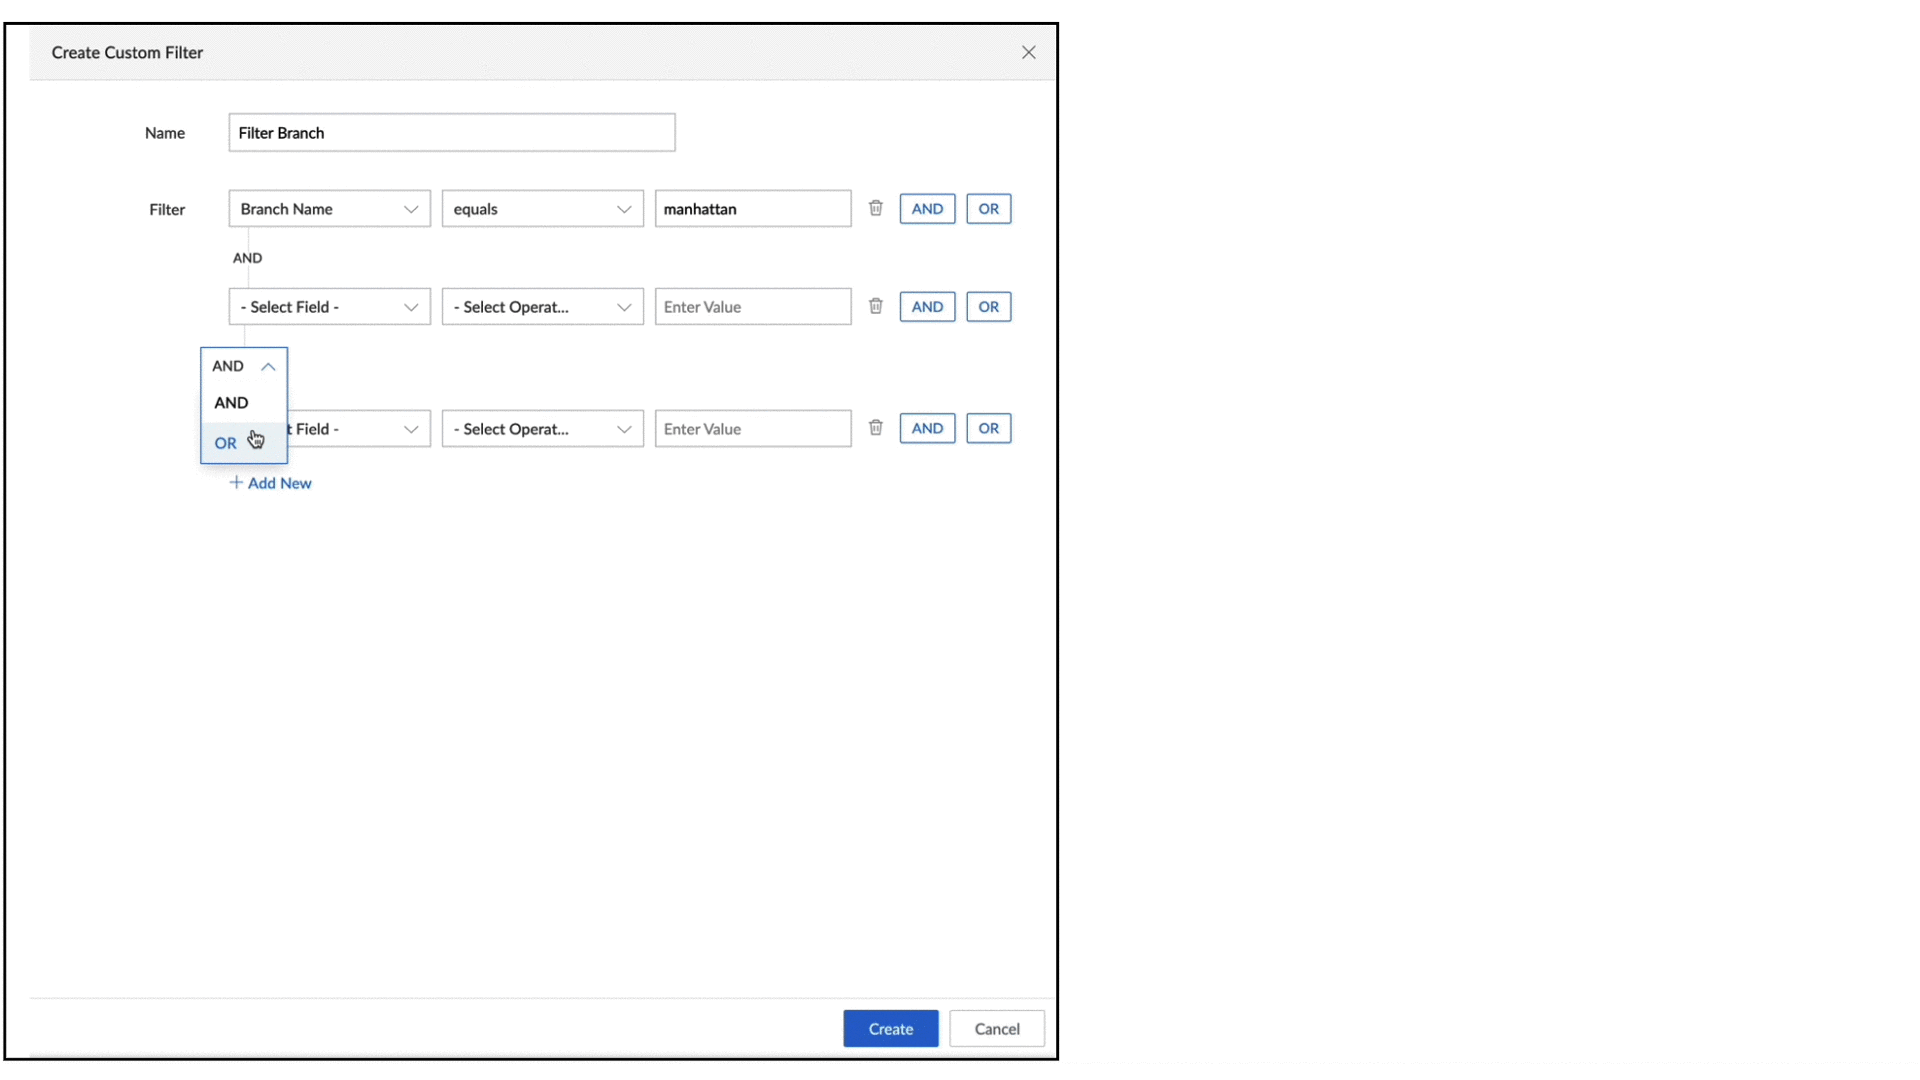Remove the third filter row via trash icon
The width and height of the screenshot is (1920, 1080).
click(875, 428)
